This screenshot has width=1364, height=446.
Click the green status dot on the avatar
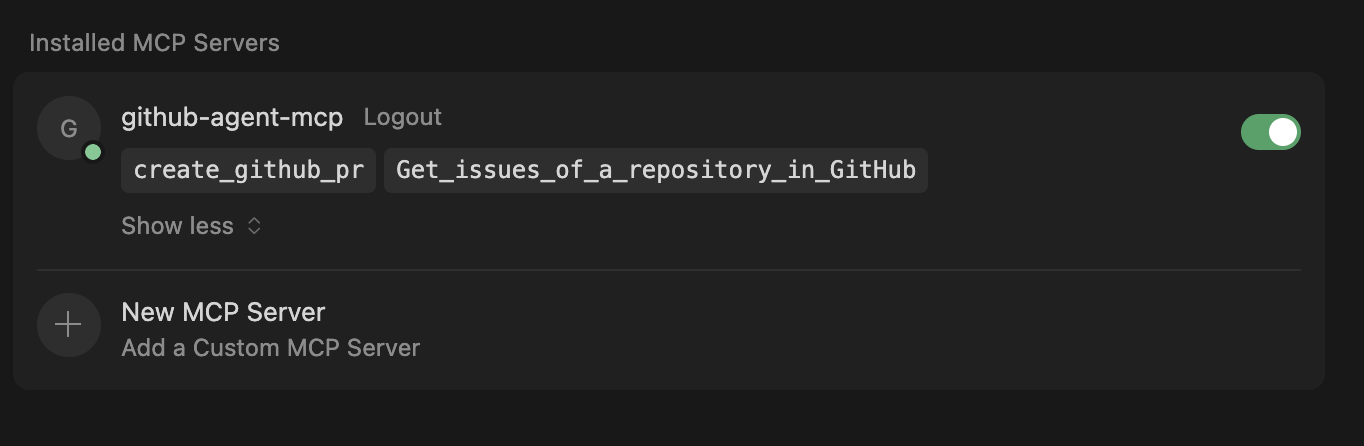[x=93, y=152]
